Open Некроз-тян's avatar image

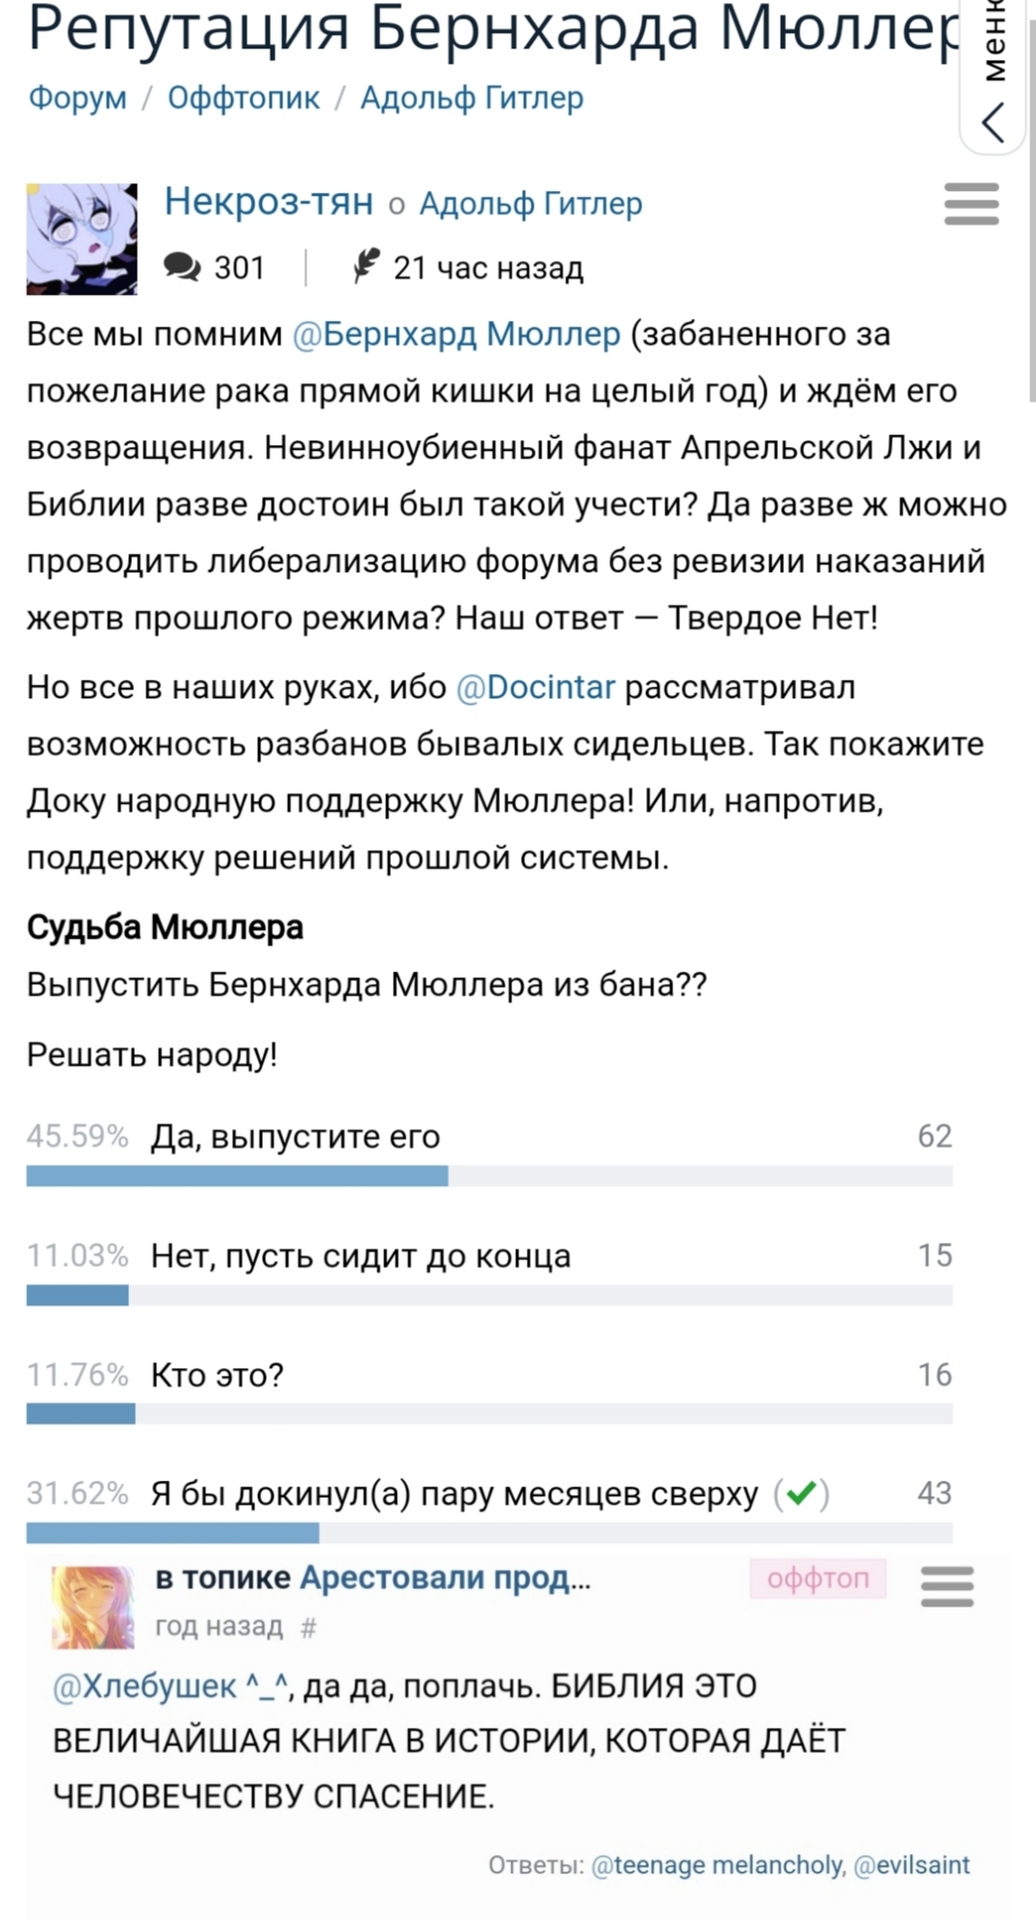[82, 239]
